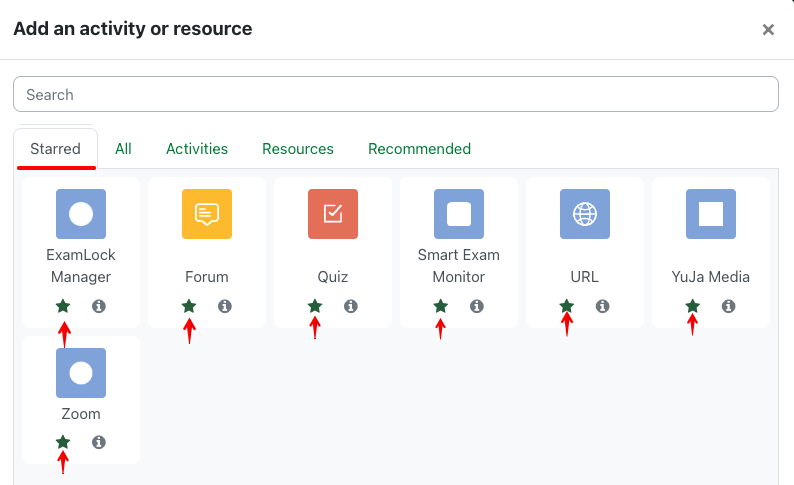
Task: Add a URL resource via globe icon
Action: pyautogui.click(x=585, y=214)
